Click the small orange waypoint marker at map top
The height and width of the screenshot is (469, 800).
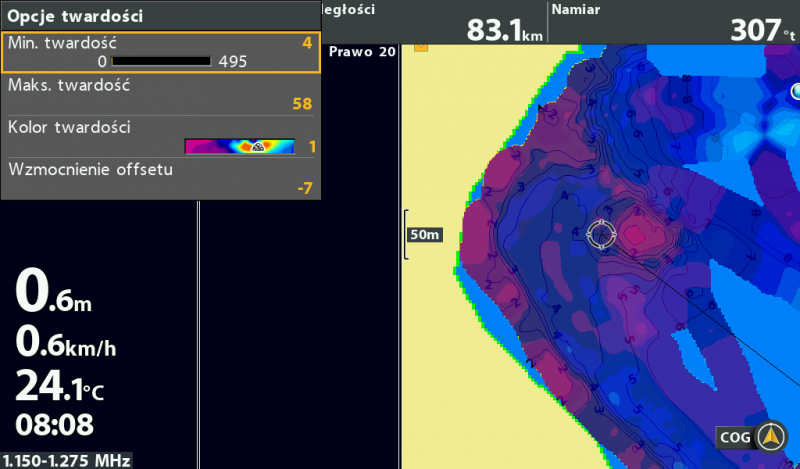coord(421,46)
